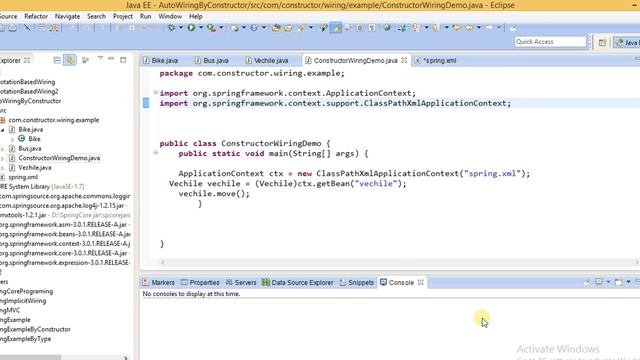Image resolution: width=640 pixels, height=360 pixels.
Task: Click the Open Perspective icon beside Quick Access
Action: point(602,42)
